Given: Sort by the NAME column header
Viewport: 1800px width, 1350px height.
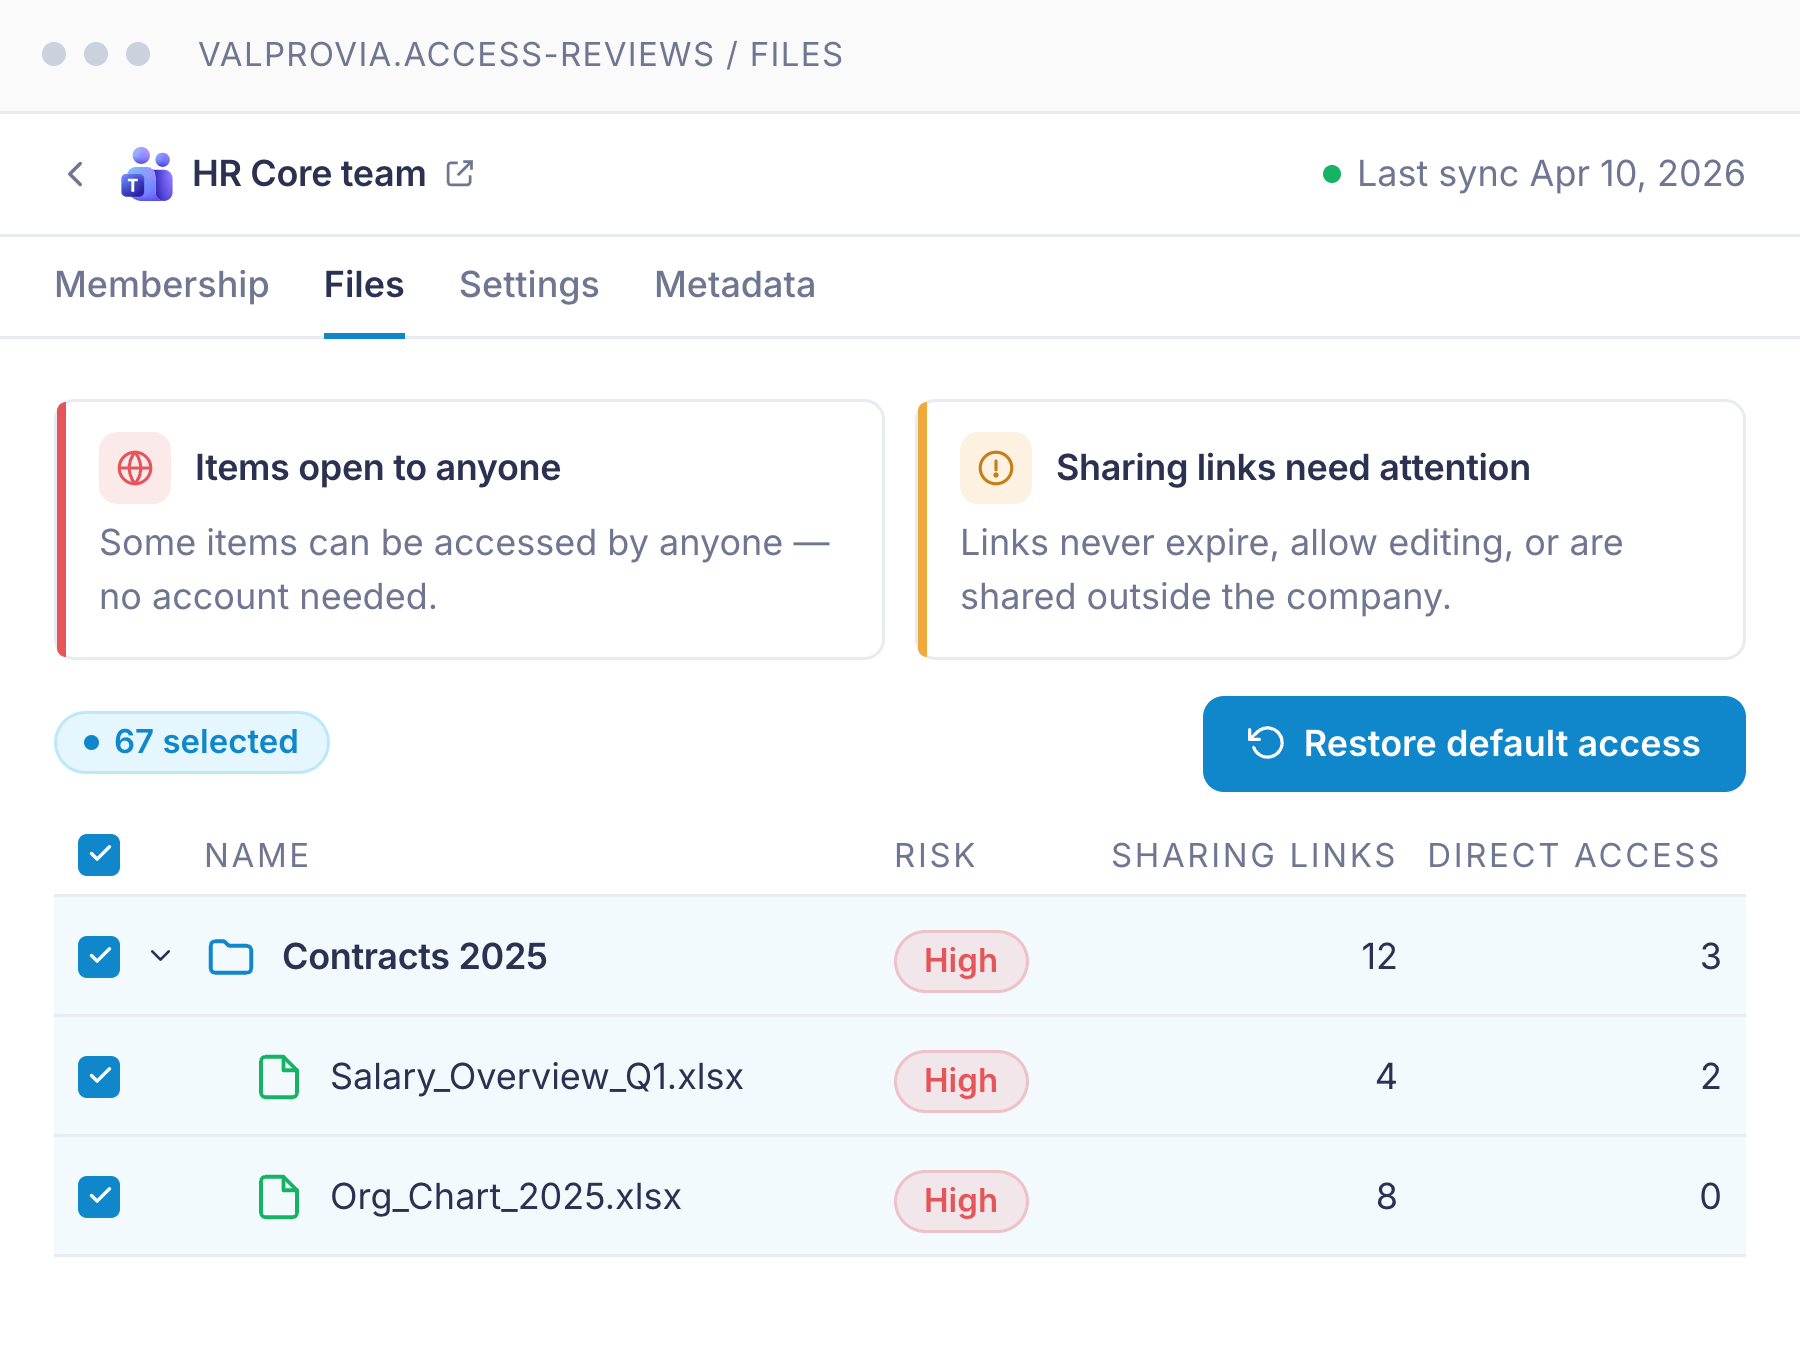Looking at the screenshot, I should [257, 856].
